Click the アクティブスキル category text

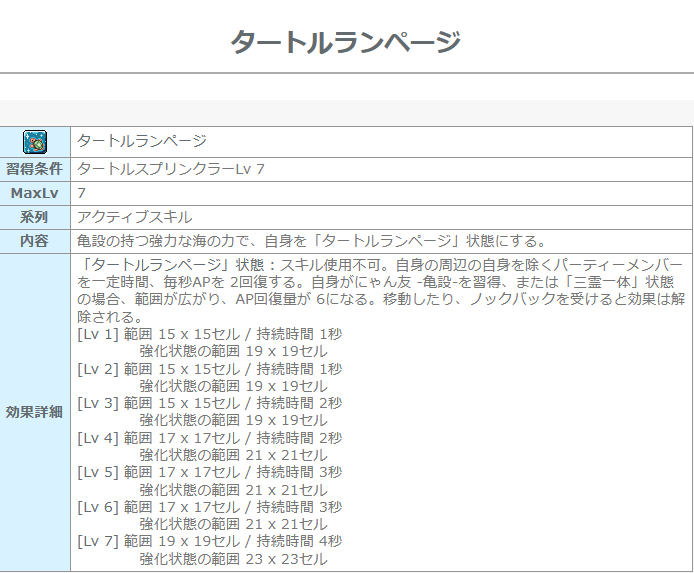134,217
